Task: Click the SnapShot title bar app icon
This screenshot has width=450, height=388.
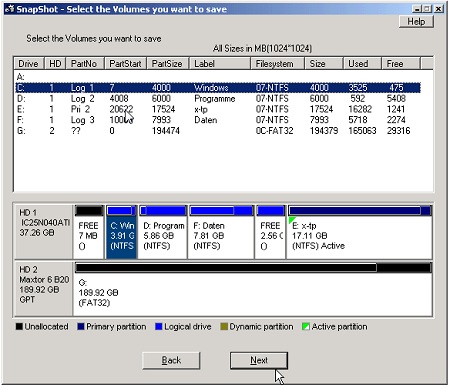Action: (9, 9)
